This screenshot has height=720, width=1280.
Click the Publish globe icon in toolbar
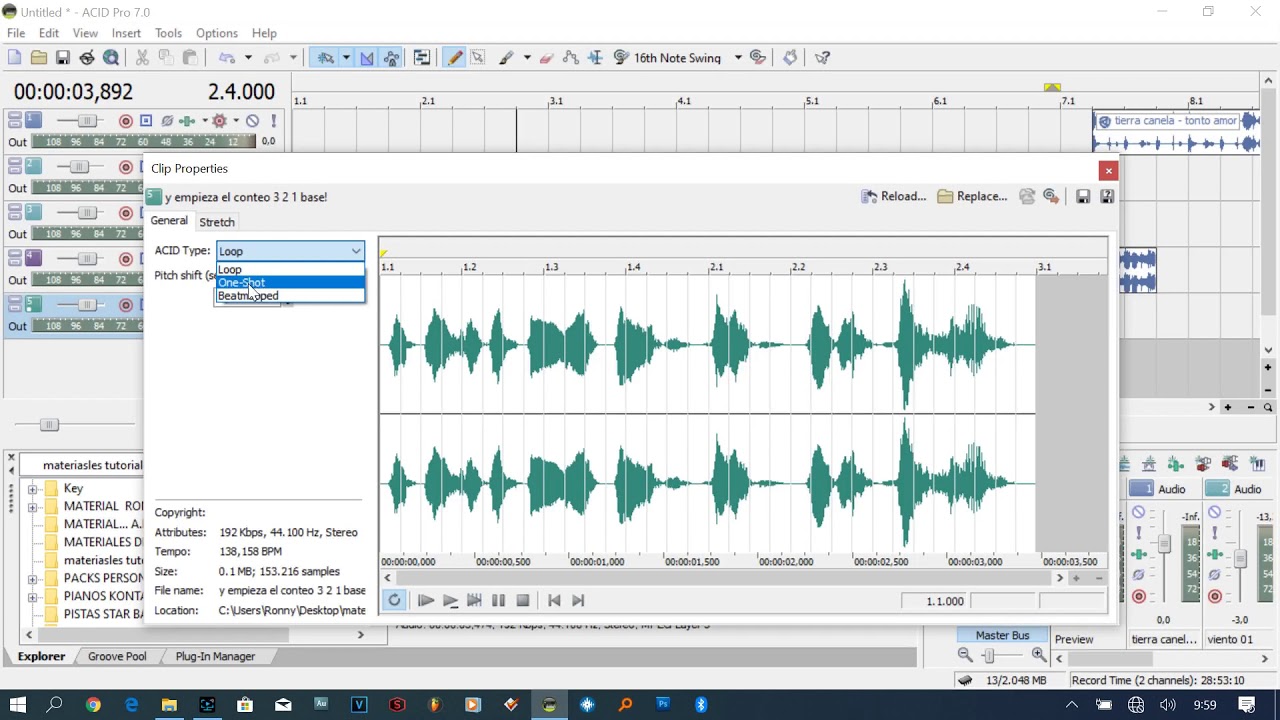[111, 58]
